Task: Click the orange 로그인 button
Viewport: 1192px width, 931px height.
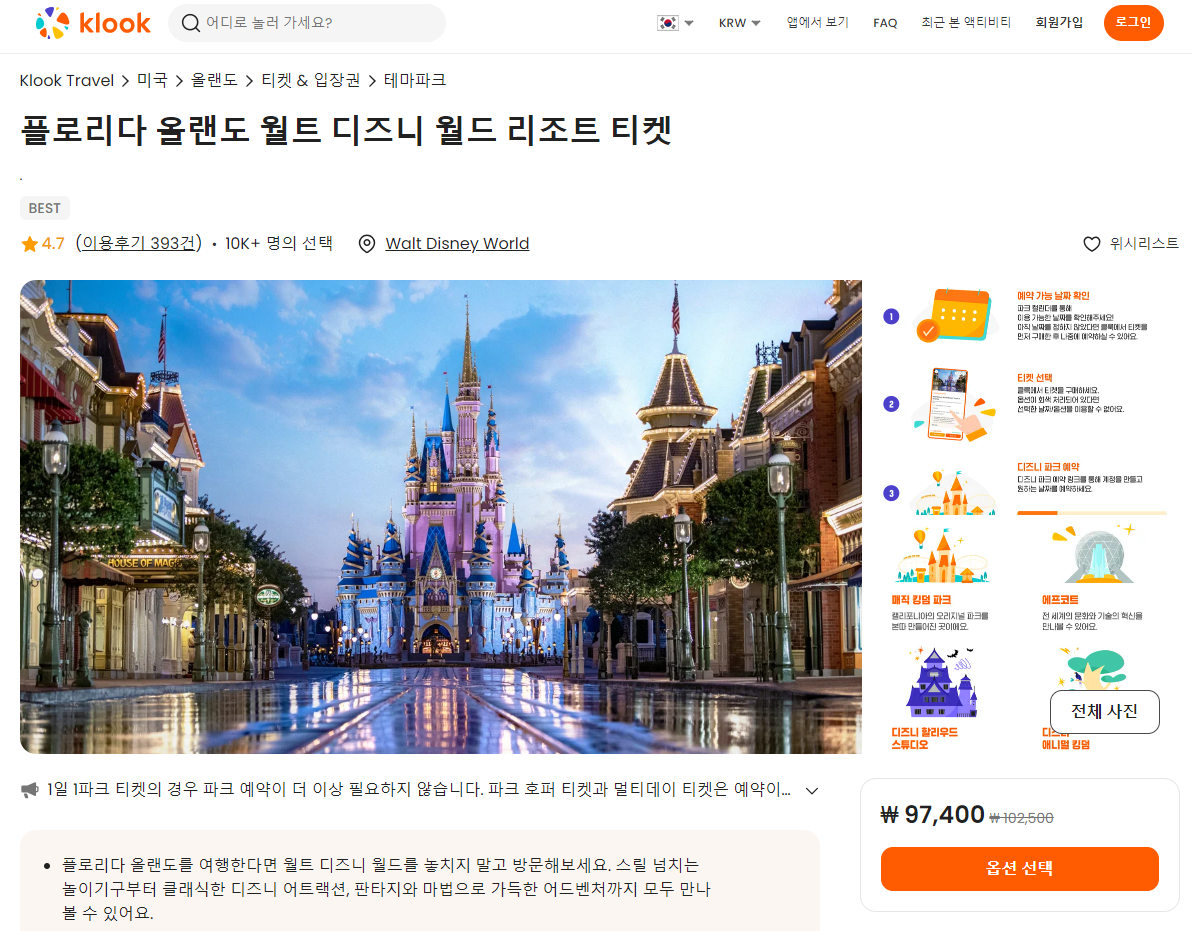Action: [x=1133, y=23]
